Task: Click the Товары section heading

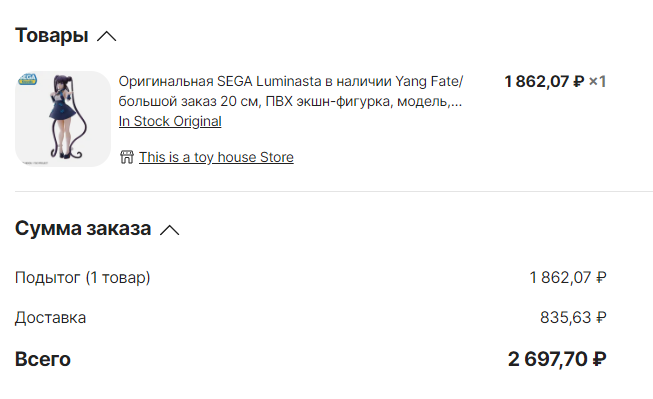Action: coord(52,35)
